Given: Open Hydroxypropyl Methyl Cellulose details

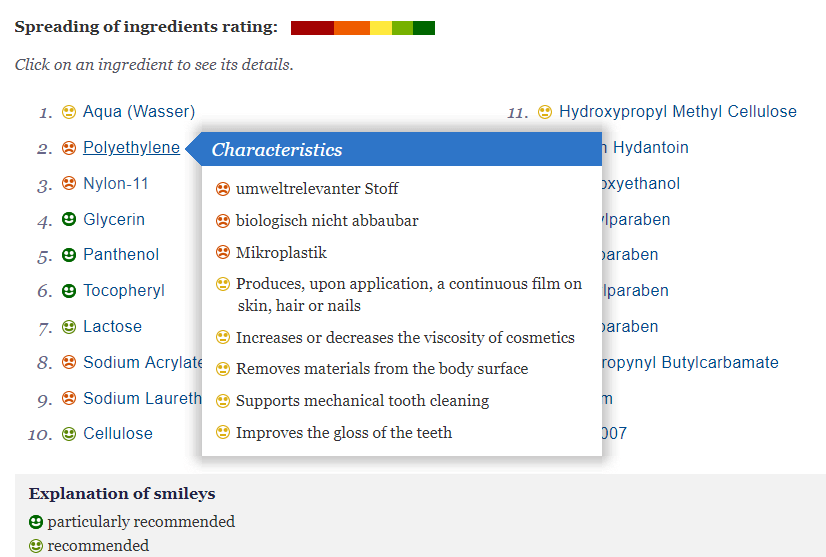Looking at the screenshot, I should coord(678,112).
